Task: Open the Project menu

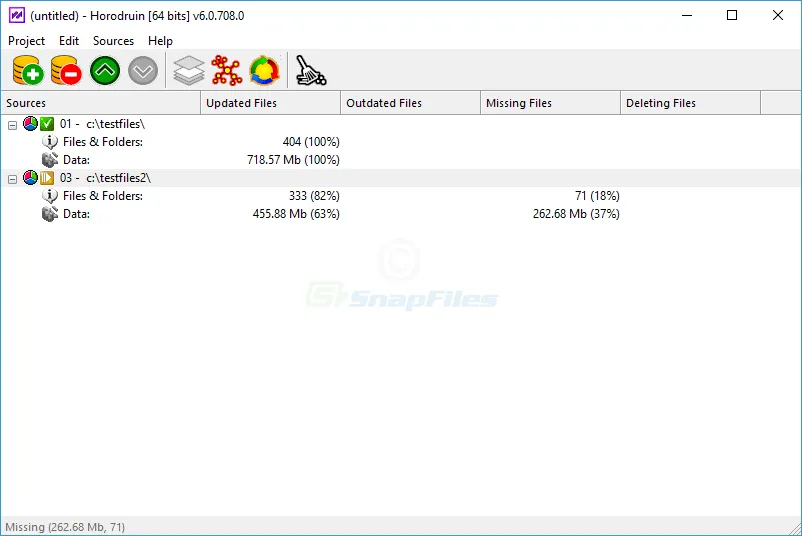Action: tap(27, 41)
